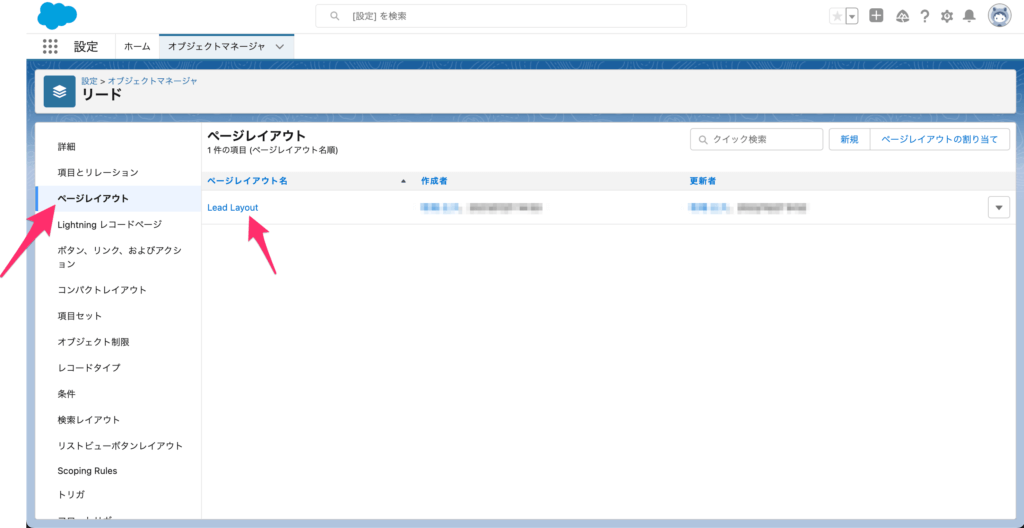Open 詳細 in the sidebar

point(66,147)
